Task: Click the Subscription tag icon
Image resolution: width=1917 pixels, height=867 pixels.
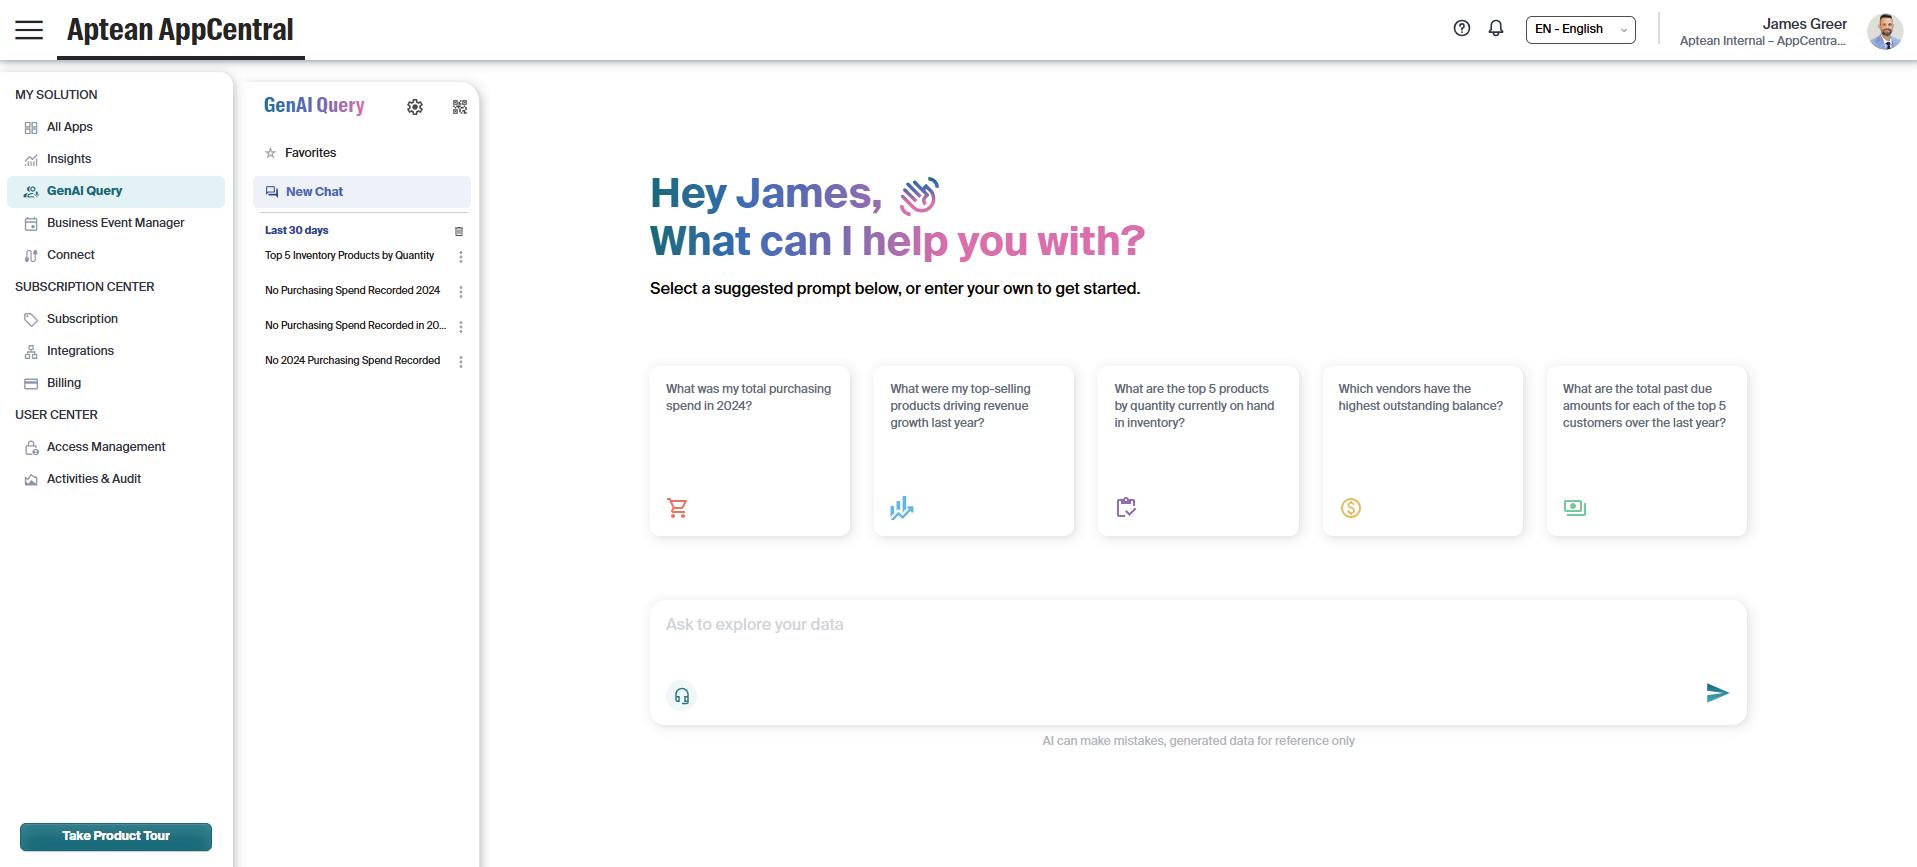Action: click(x=31, y=320)
